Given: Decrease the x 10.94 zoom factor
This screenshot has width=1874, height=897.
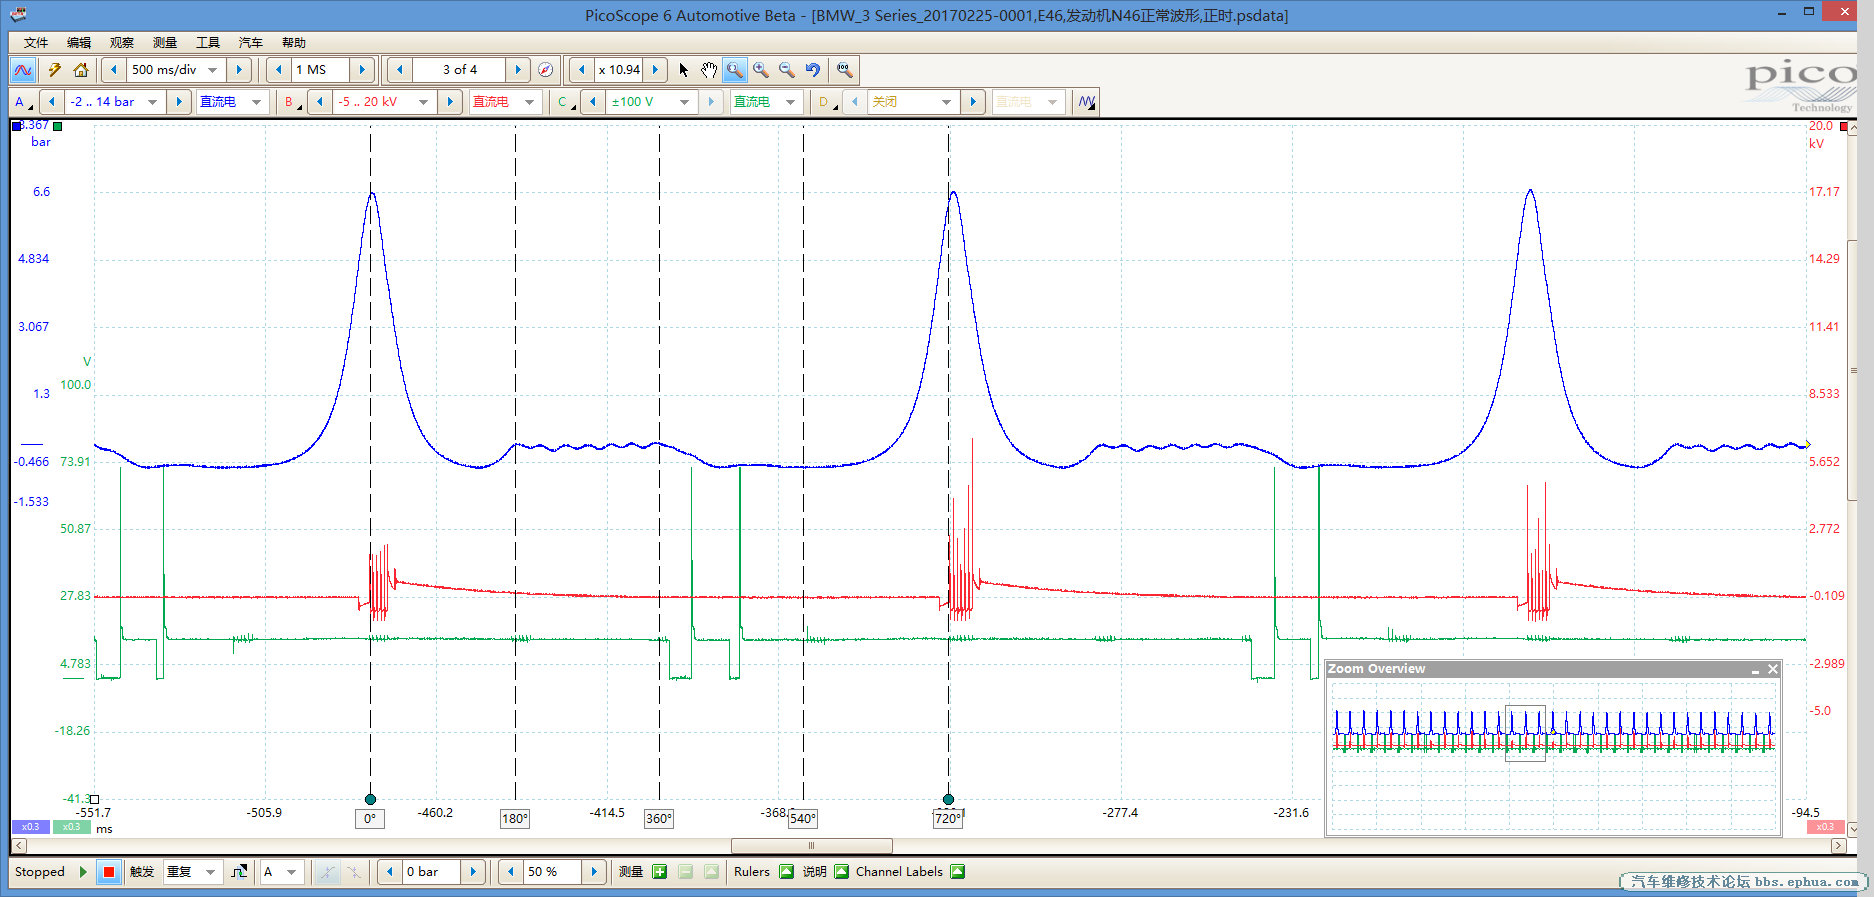Looking at the screenshot, I should coord(582,70).
